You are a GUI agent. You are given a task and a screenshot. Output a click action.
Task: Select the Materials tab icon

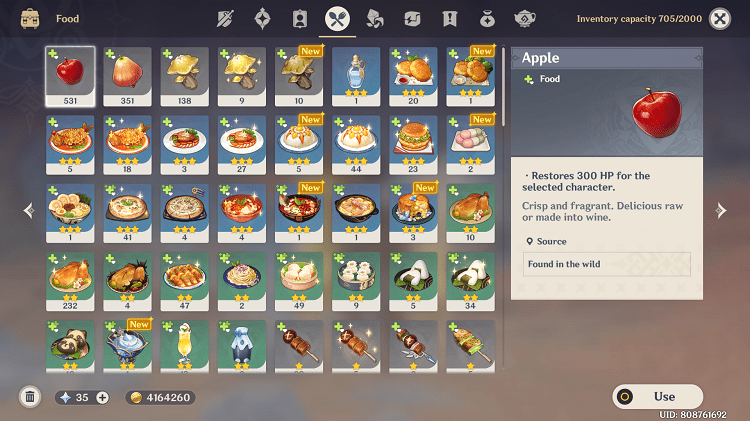click(x=375, y=19)
